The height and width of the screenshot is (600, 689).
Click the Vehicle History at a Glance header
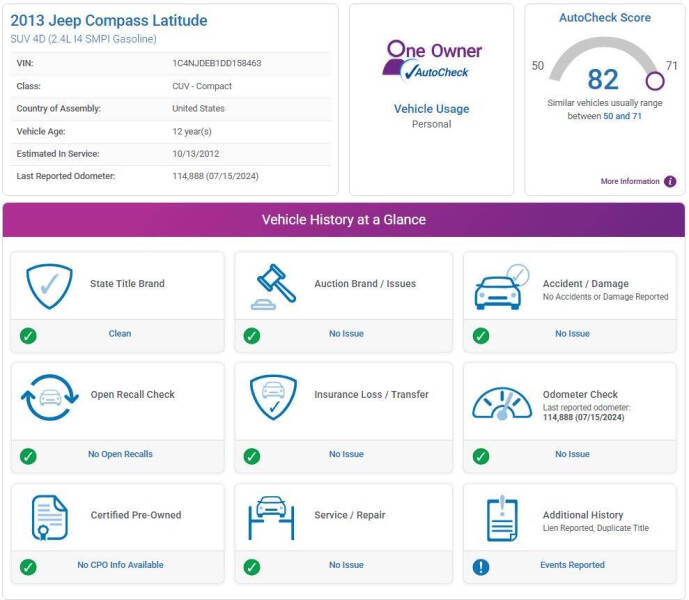tap(344, 220)
